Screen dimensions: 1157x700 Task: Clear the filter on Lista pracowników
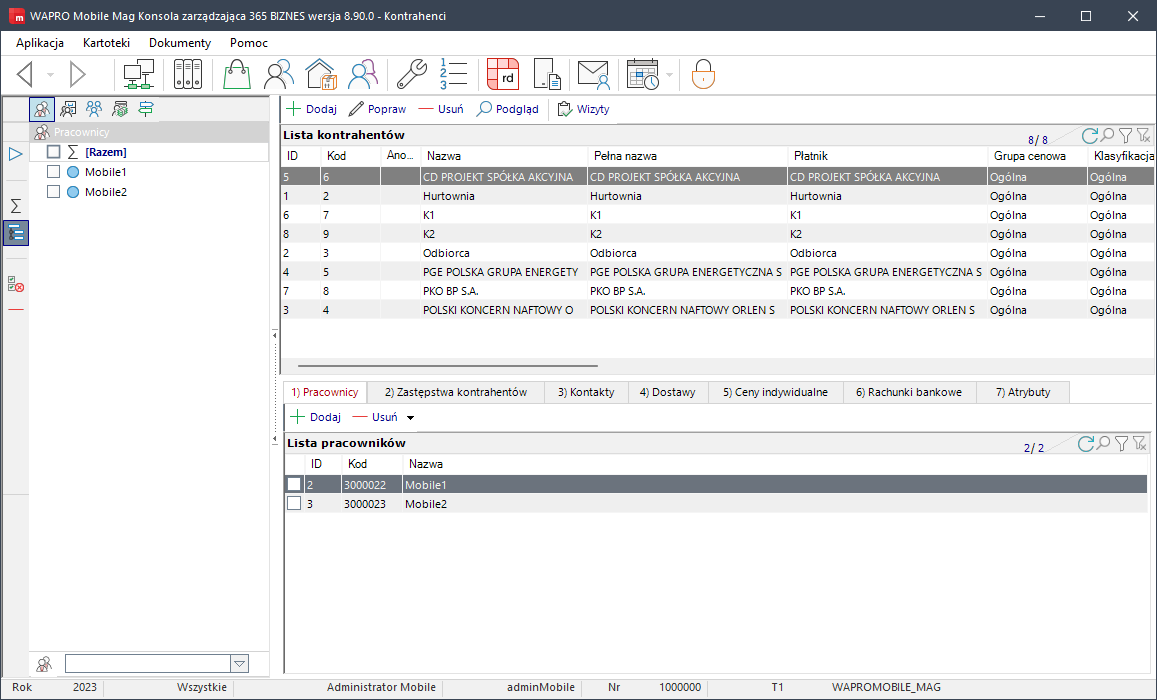tap(1139, 443)
